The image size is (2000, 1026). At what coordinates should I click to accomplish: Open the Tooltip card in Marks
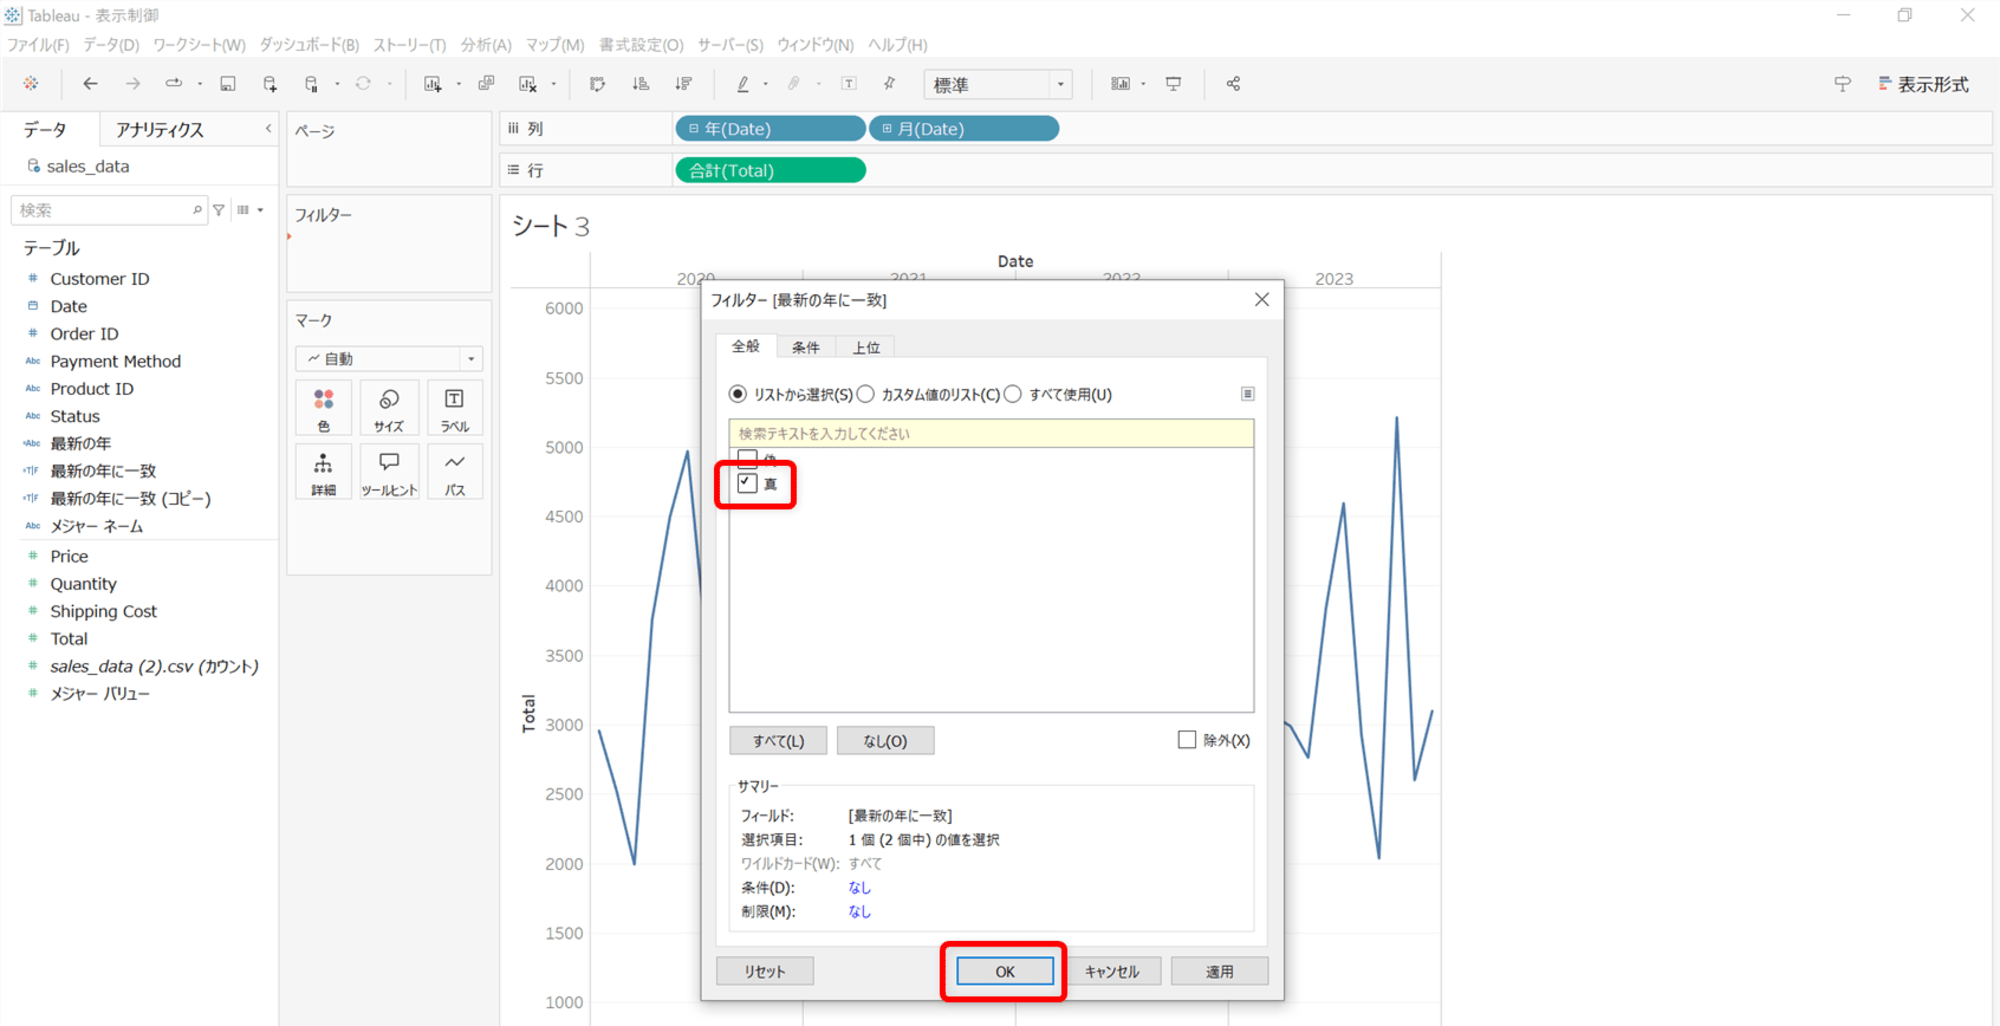[x=389, y=472]
